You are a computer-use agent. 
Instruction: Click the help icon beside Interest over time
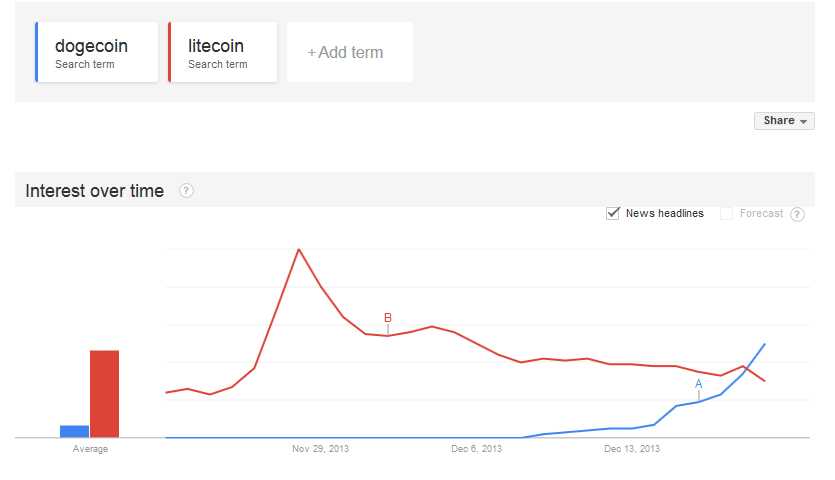click(x=186, y=191)
